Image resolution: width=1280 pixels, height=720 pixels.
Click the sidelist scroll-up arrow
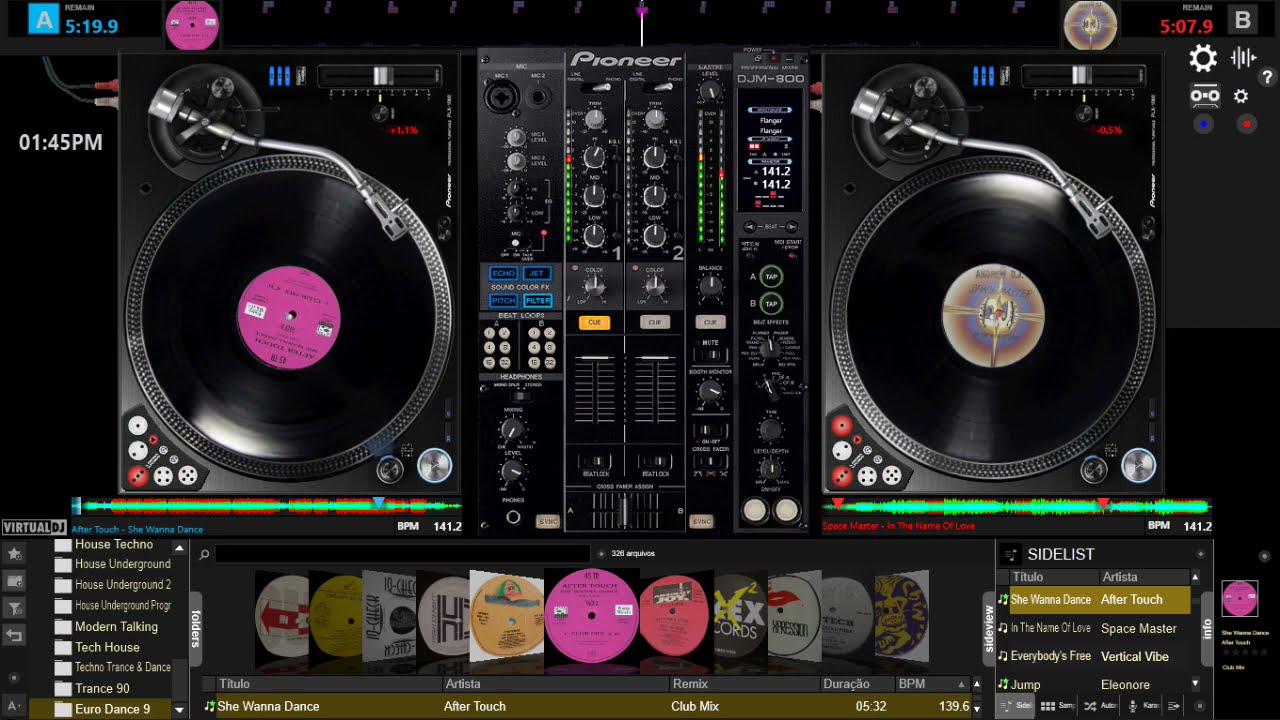click(1195, 577)
